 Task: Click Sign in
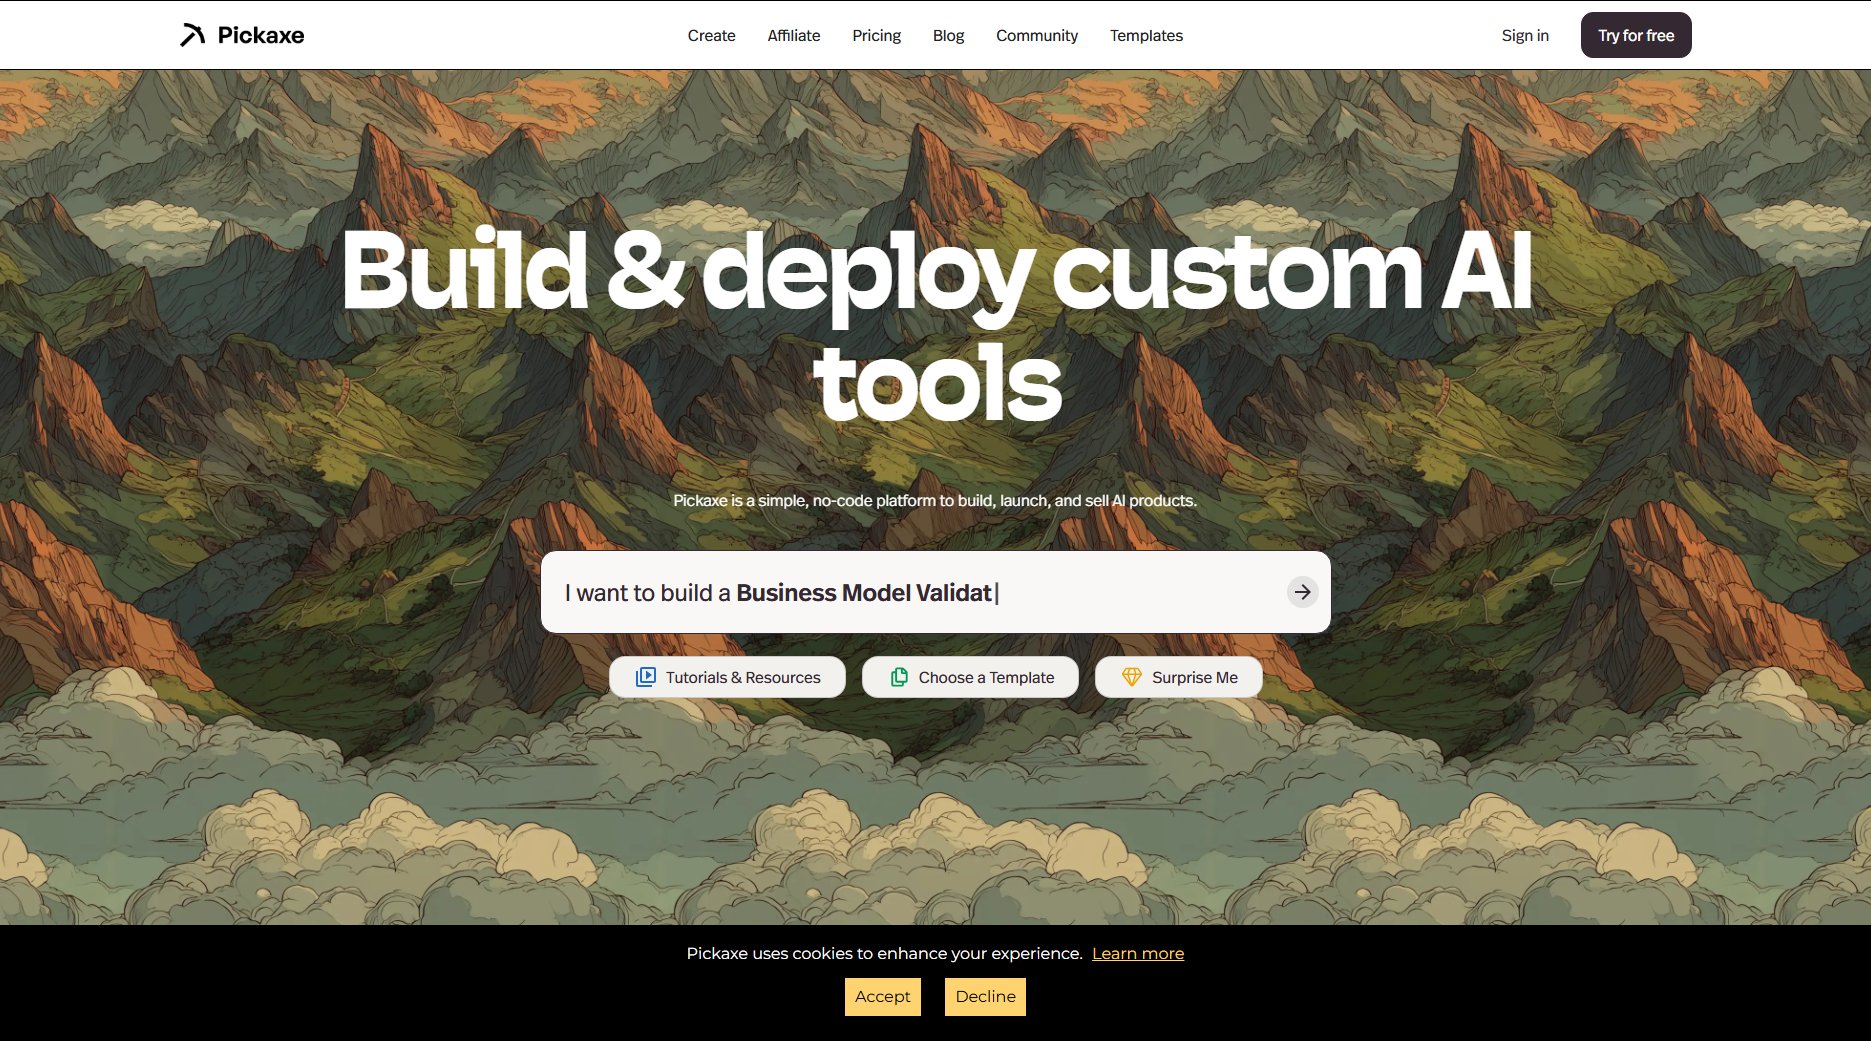1523,35
